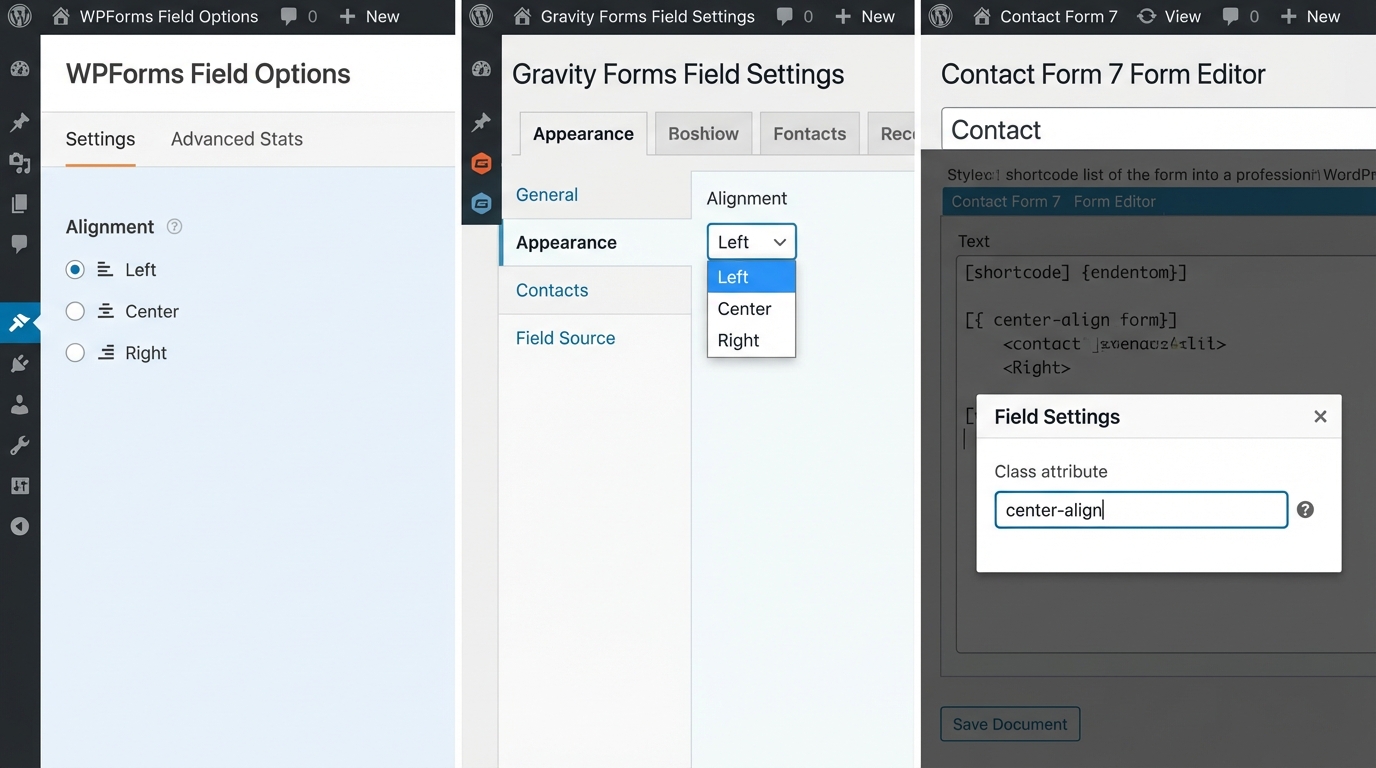Open Field Source in the Gravity Forms menu

pyautogui.click(x=565, y=338)
